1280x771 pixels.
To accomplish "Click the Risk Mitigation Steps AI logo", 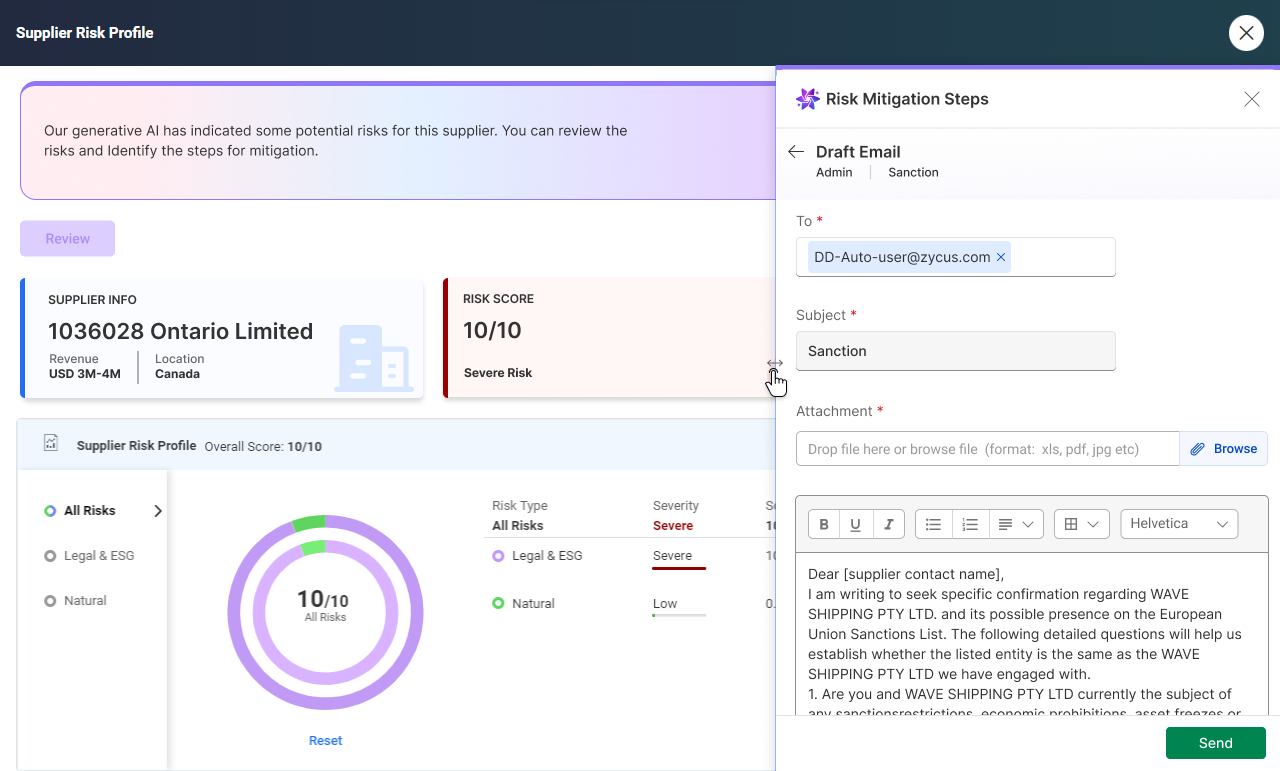I will (807, 99).
